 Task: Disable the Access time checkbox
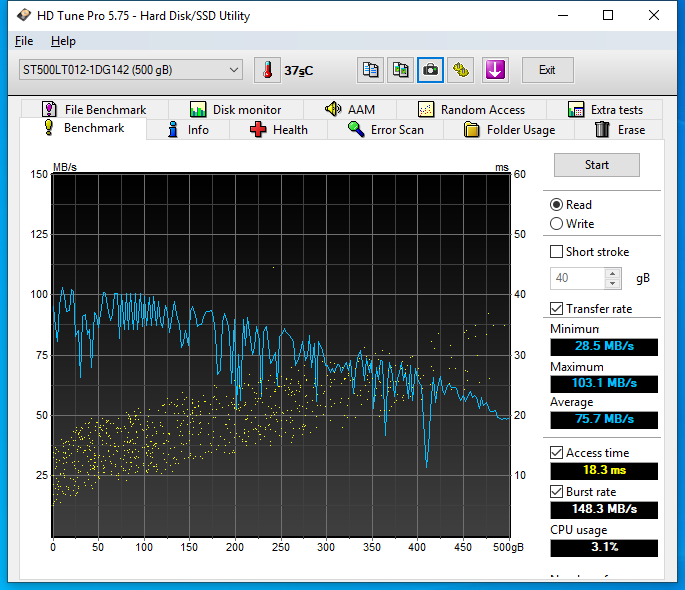(x=557, y=453)
